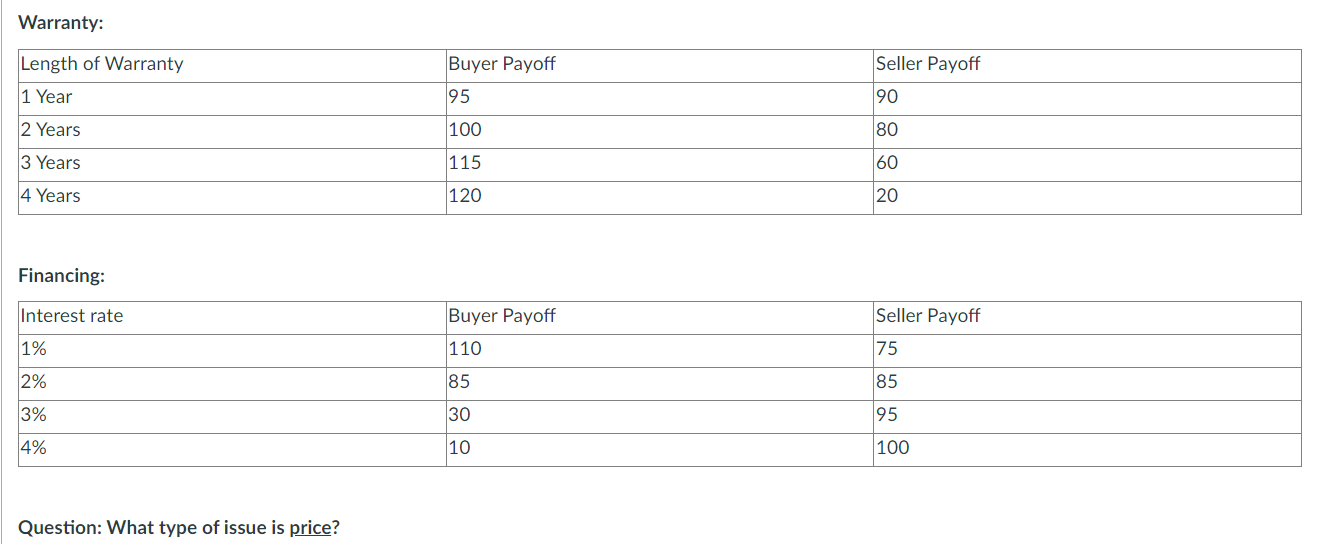Click the underlined word 'price' in question
The image size is (1338, 544).
(x=310, y=528)
